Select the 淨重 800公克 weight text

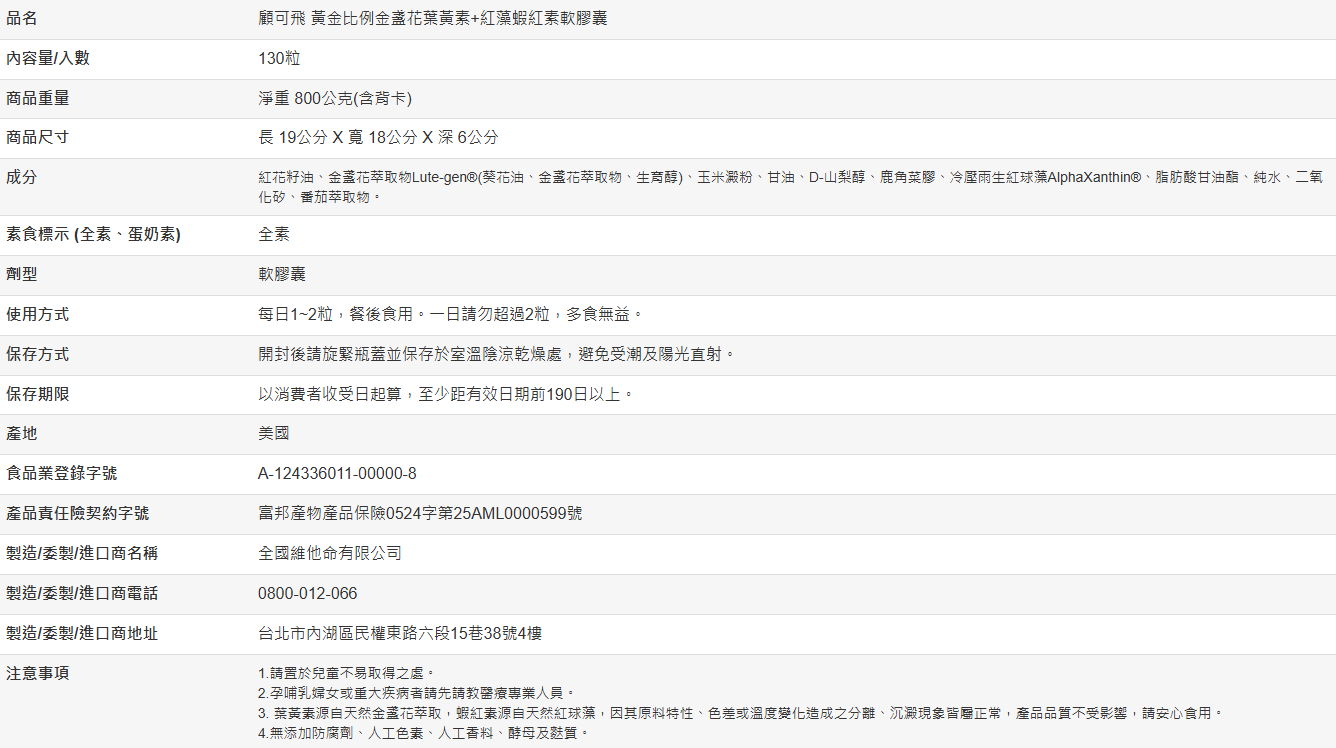coord(335,98)
